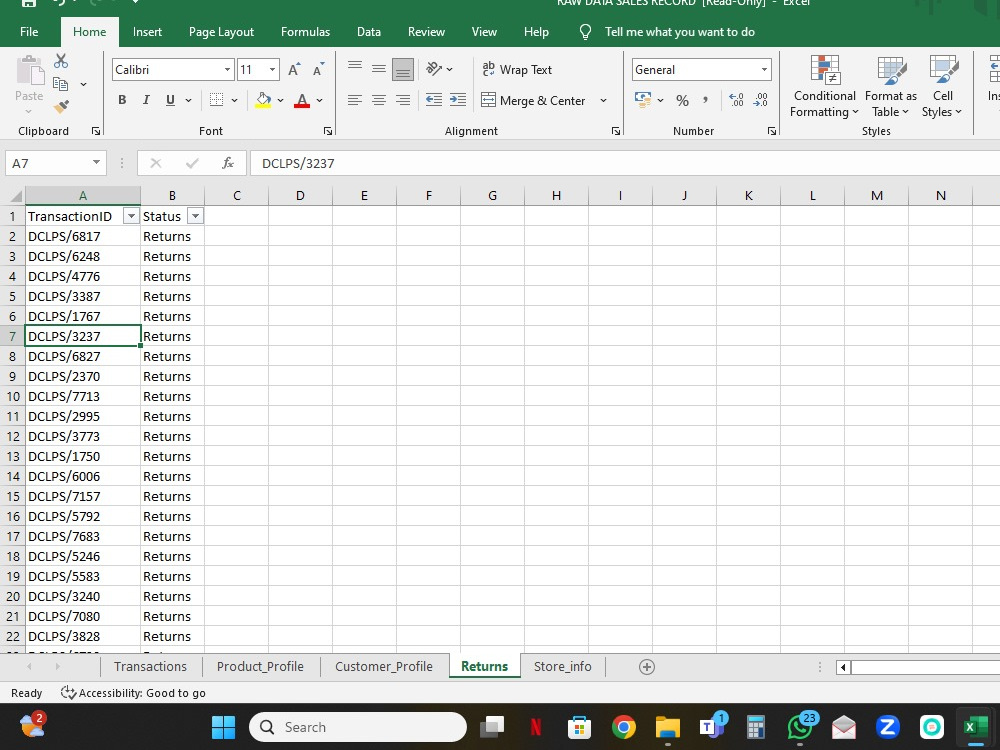Open the Product_Profile sheet tab
Image resolution: width=1000 pixels, height=750 pixels.
click(260, 666)
